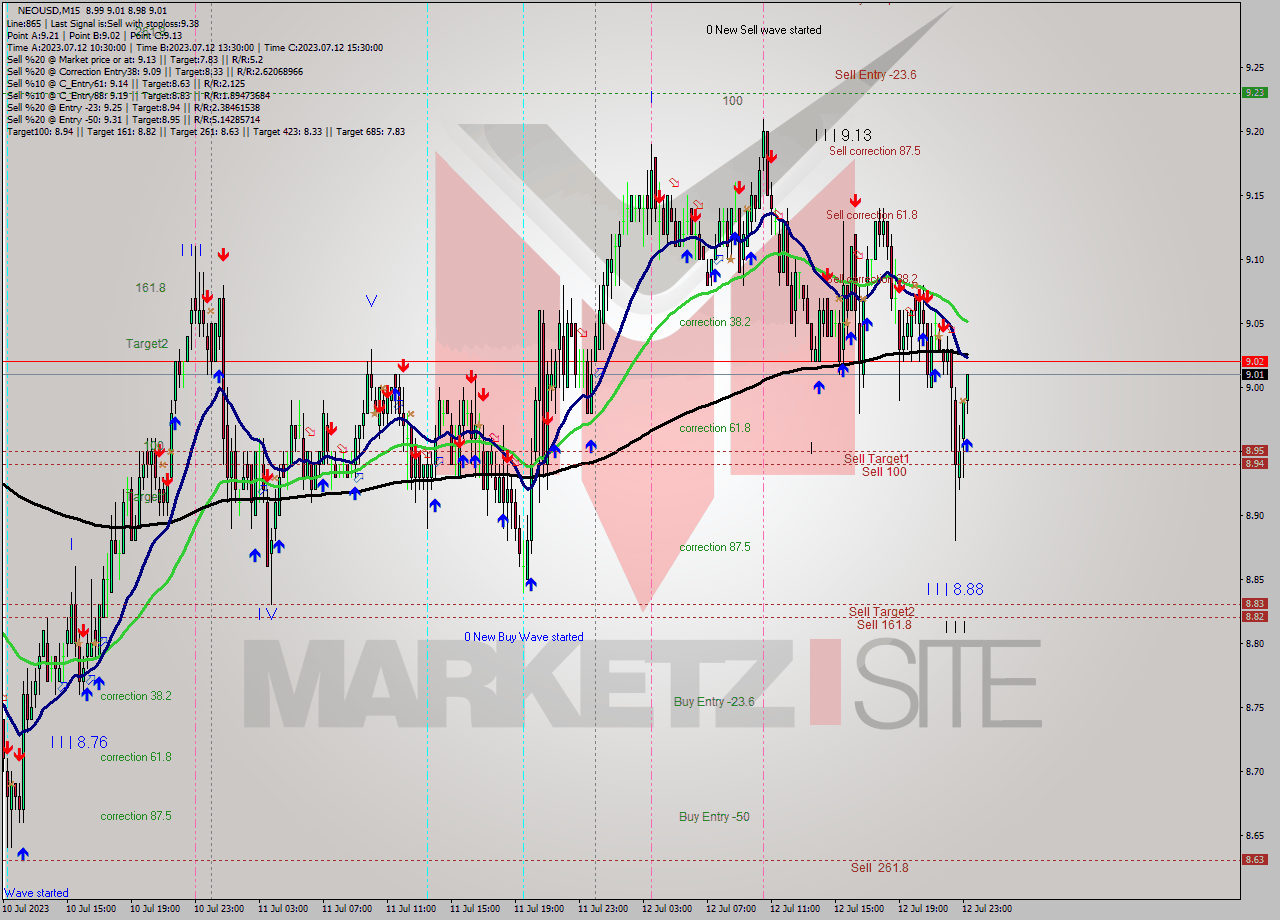The image size is (1280, 920).
Task: Click the 9.25 price axis value
Action: (x=1255, y=67)
